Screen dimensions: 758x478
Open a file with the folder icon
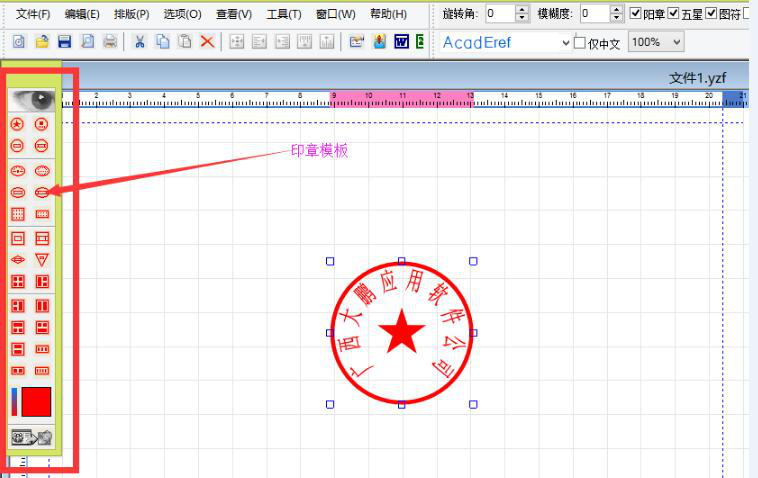click(x=42, y=42)
